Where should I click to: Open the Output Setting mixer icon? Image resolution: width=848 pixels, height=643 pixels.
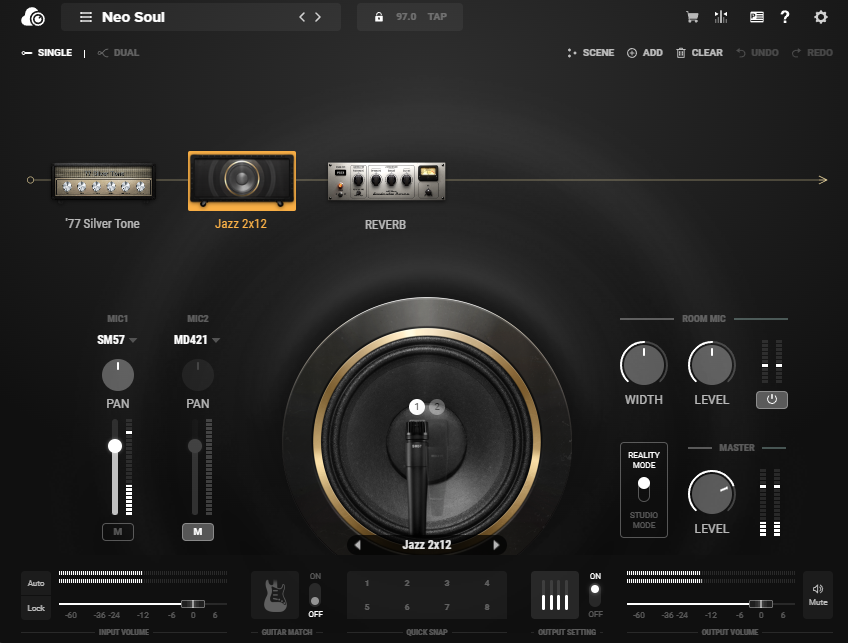coord(555,595)
